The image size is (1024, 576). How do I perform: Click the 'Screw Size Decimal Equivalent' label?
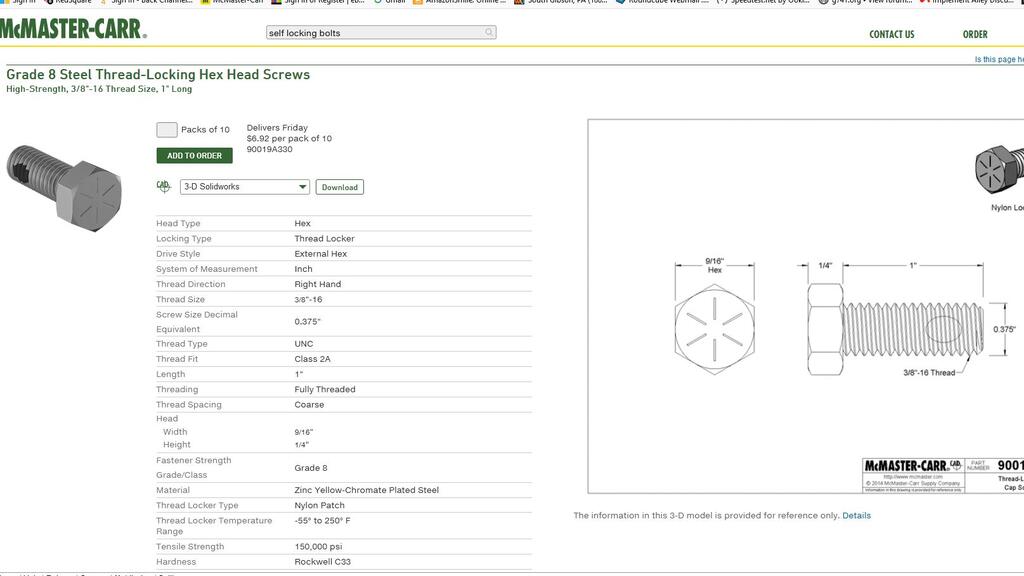coord(197,321)
